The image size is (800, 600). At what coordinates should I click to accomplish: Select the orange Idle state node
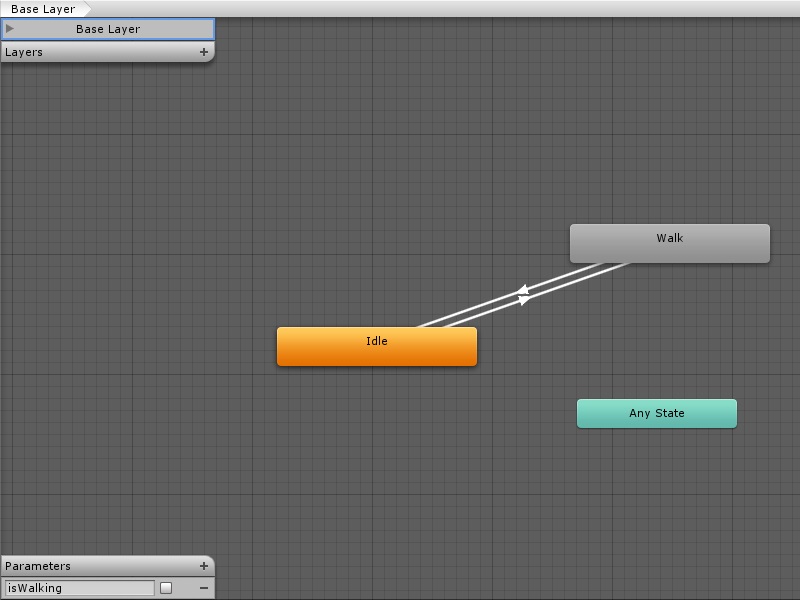point(376,347)
